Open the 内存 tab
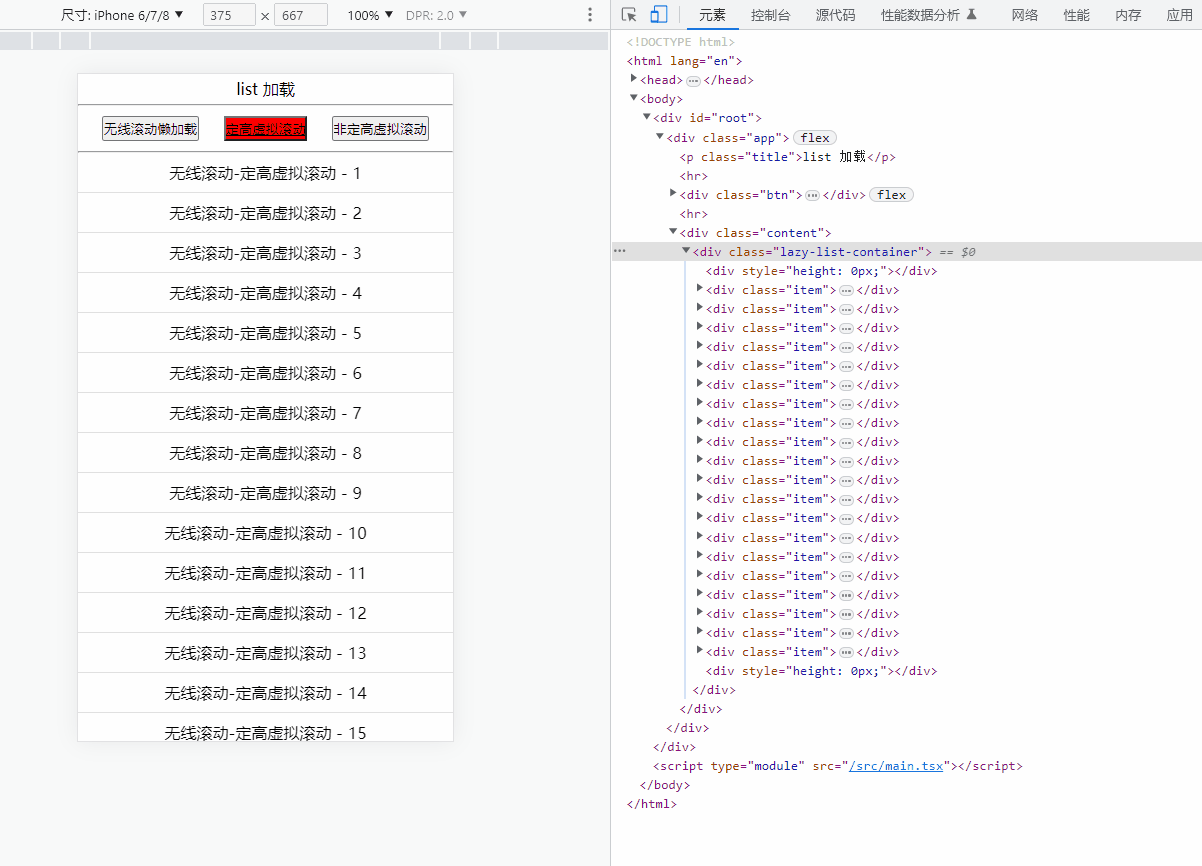Screen dimensions: 1202x866 tap(1128, 15)
